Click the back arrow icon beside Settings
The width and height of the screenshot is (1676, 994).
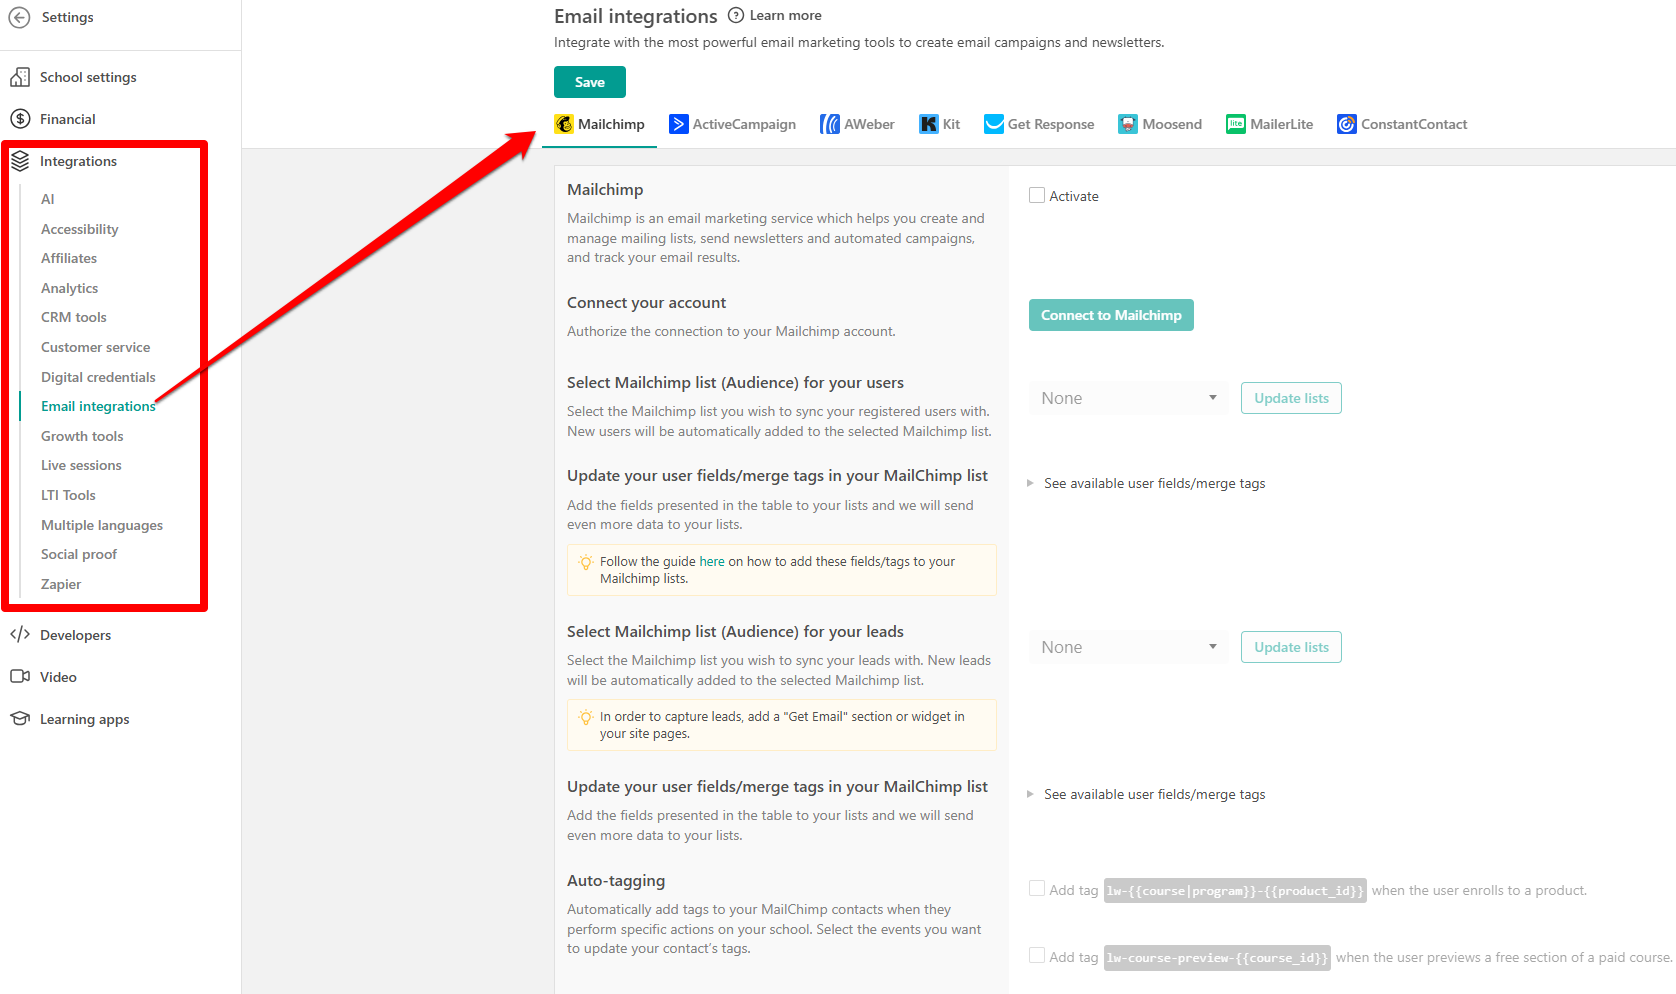pyautogui.click(x=20, y=17)
